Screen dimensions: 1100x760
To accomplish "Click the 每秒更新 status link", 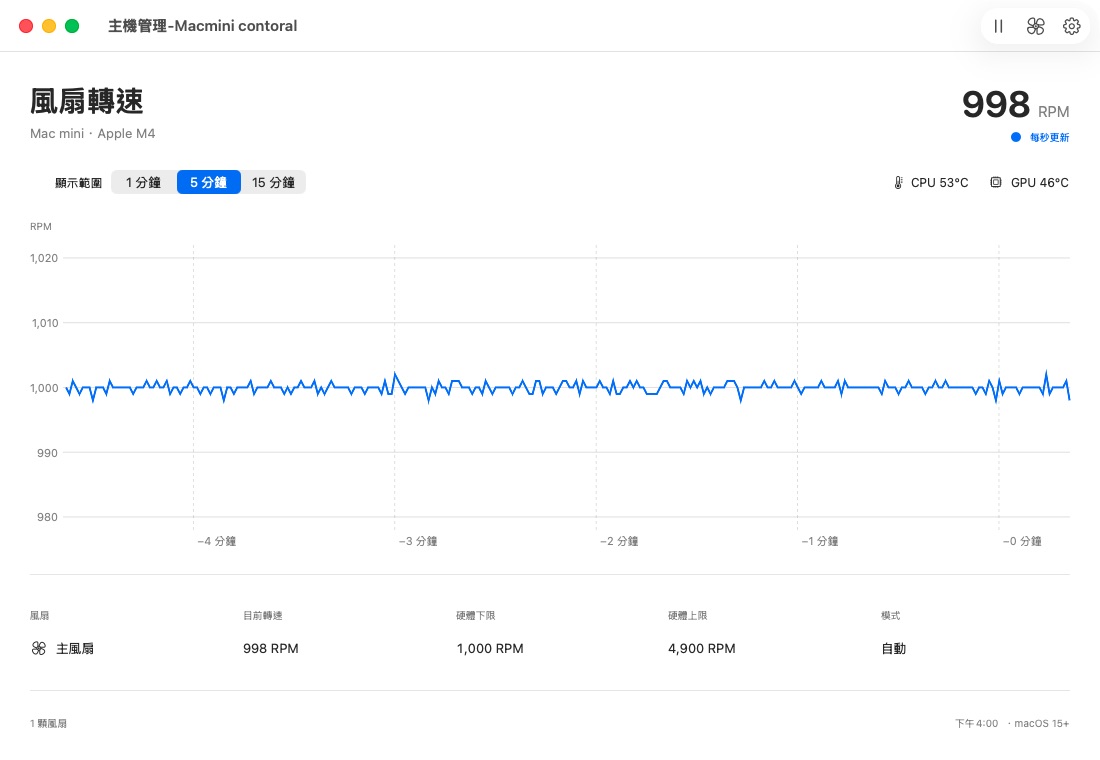I will point(1049,138).
